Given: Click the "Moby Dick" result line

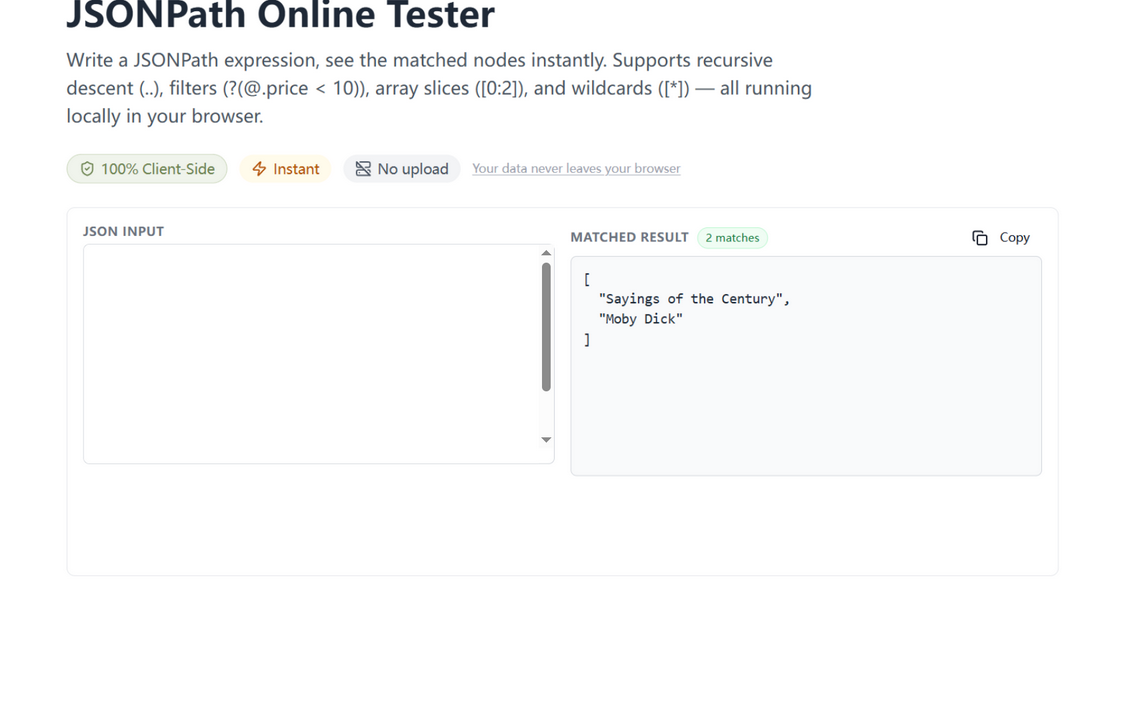Looking at the screenshot, I should pyautogui.click(x=641, y=319).
